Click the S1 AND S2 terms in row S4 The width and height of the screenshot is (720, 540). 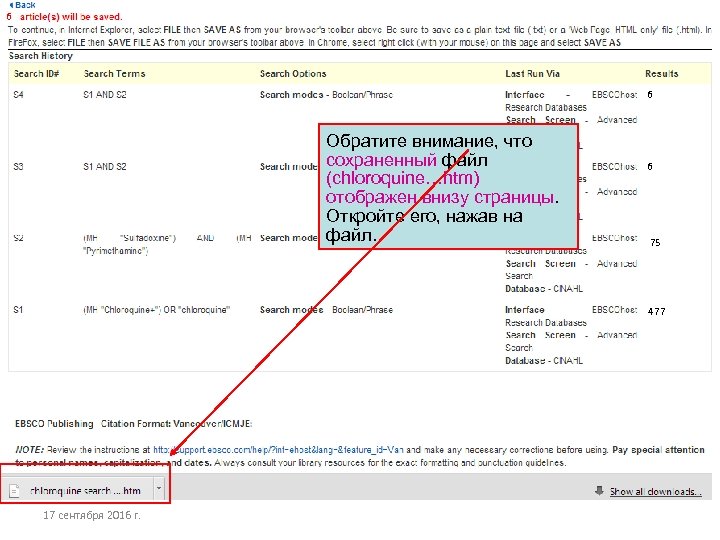[x=105, y=95]
